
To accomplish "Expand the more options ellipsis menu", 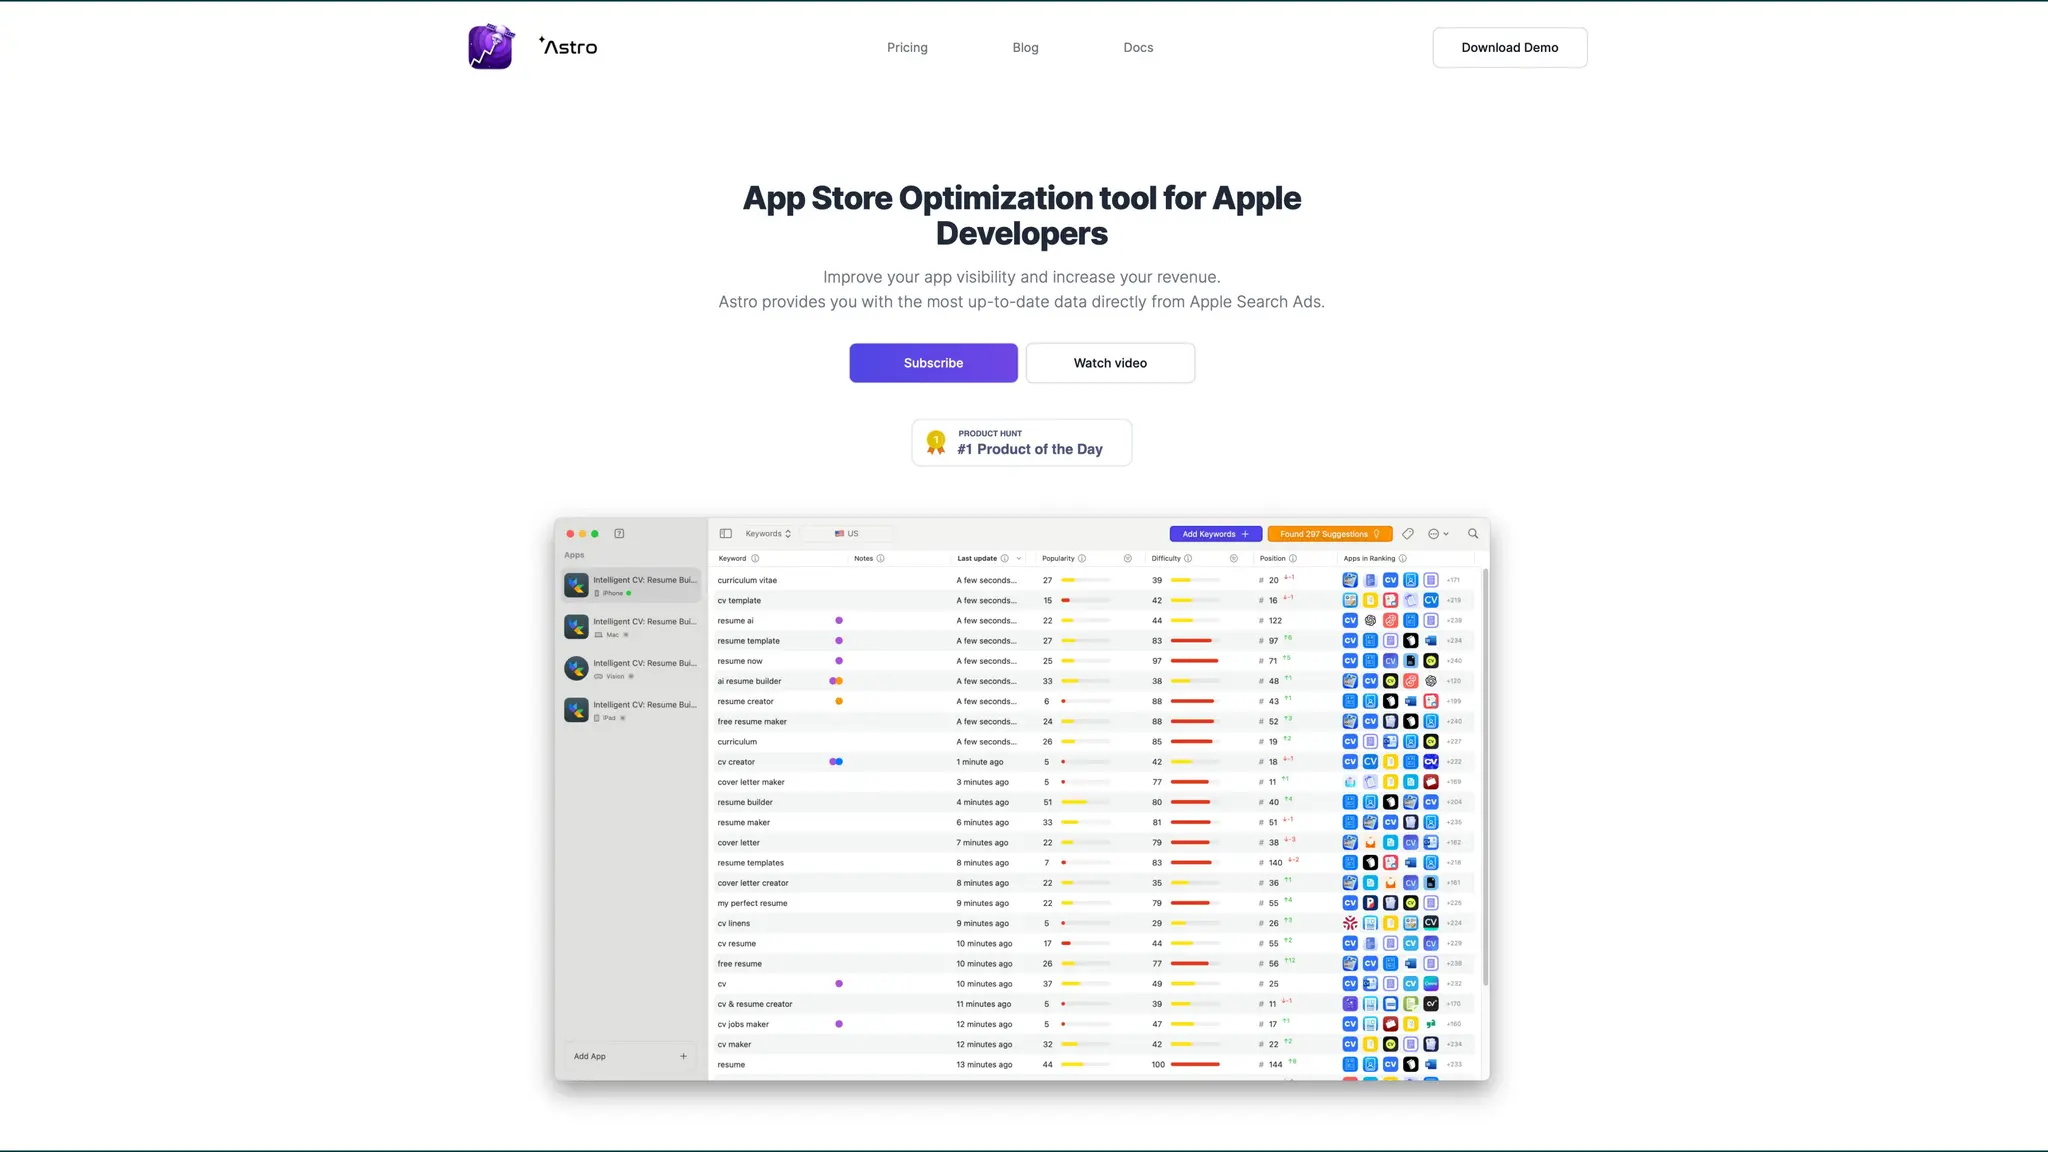I will click(x=1438, y=534).
